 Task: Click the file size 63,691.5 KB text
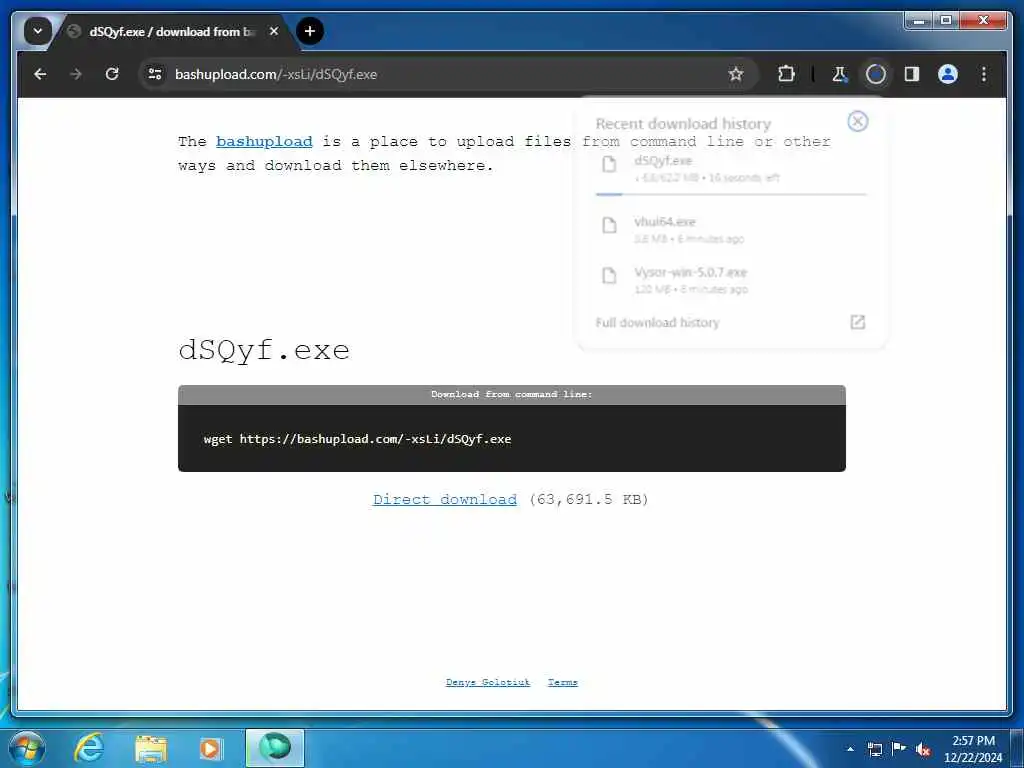[589, 500]
